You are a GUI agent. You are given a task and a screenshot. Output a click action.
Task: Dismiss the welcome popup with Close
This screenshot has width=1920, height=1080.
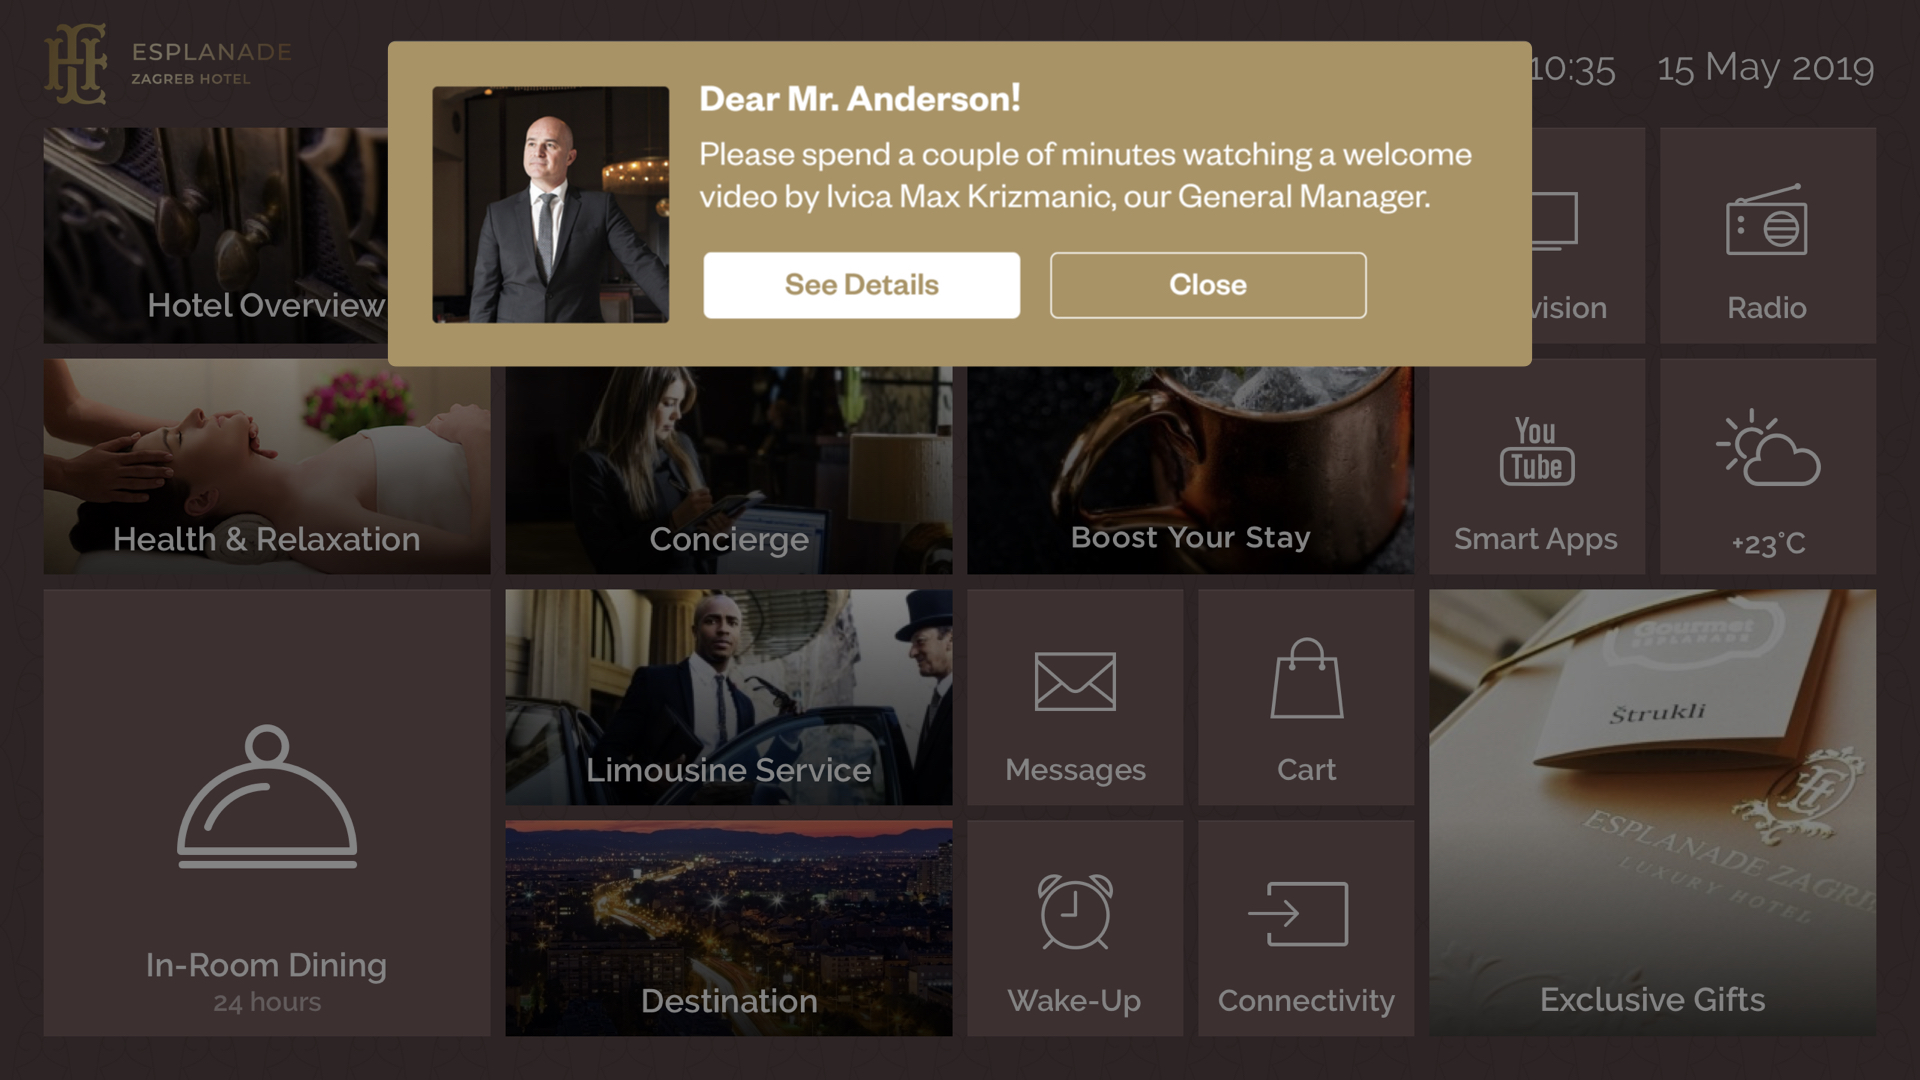[1208, 285]
